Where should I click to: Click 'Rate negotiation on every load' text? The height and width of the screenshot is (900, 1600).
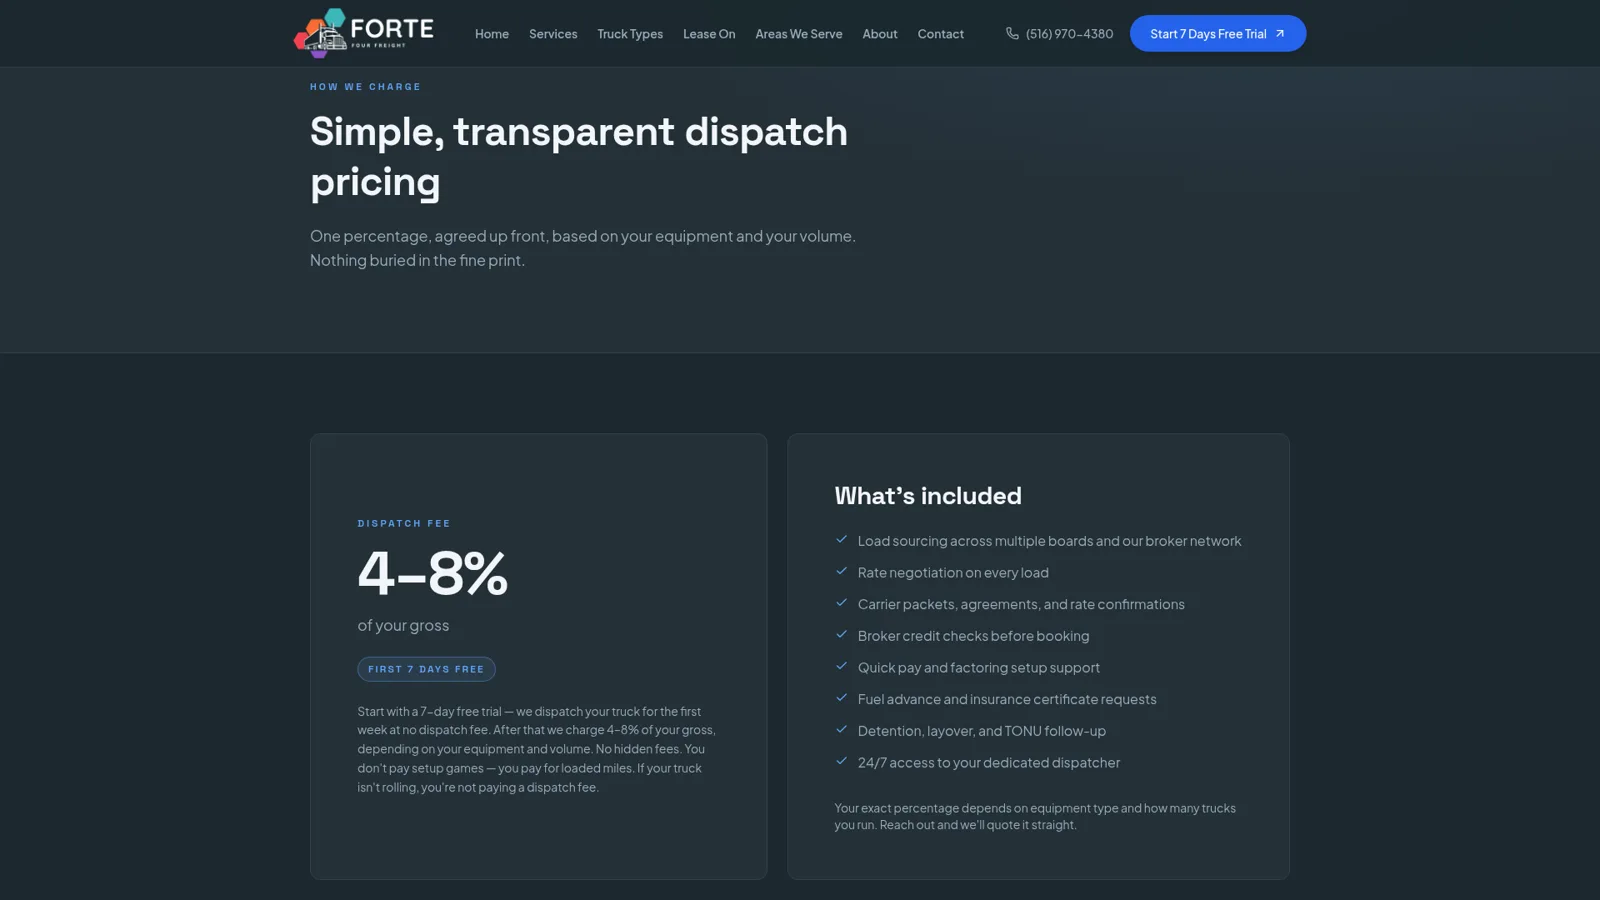click(x=953, y=572)
